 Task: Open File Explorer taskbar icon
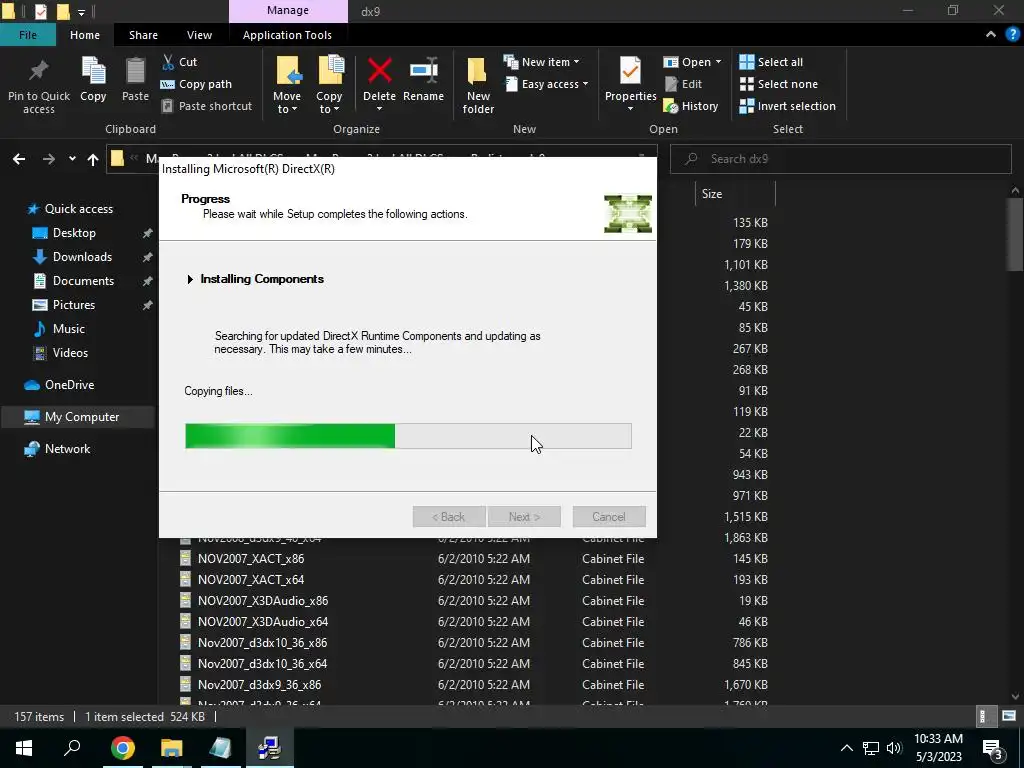coord(172,748)
